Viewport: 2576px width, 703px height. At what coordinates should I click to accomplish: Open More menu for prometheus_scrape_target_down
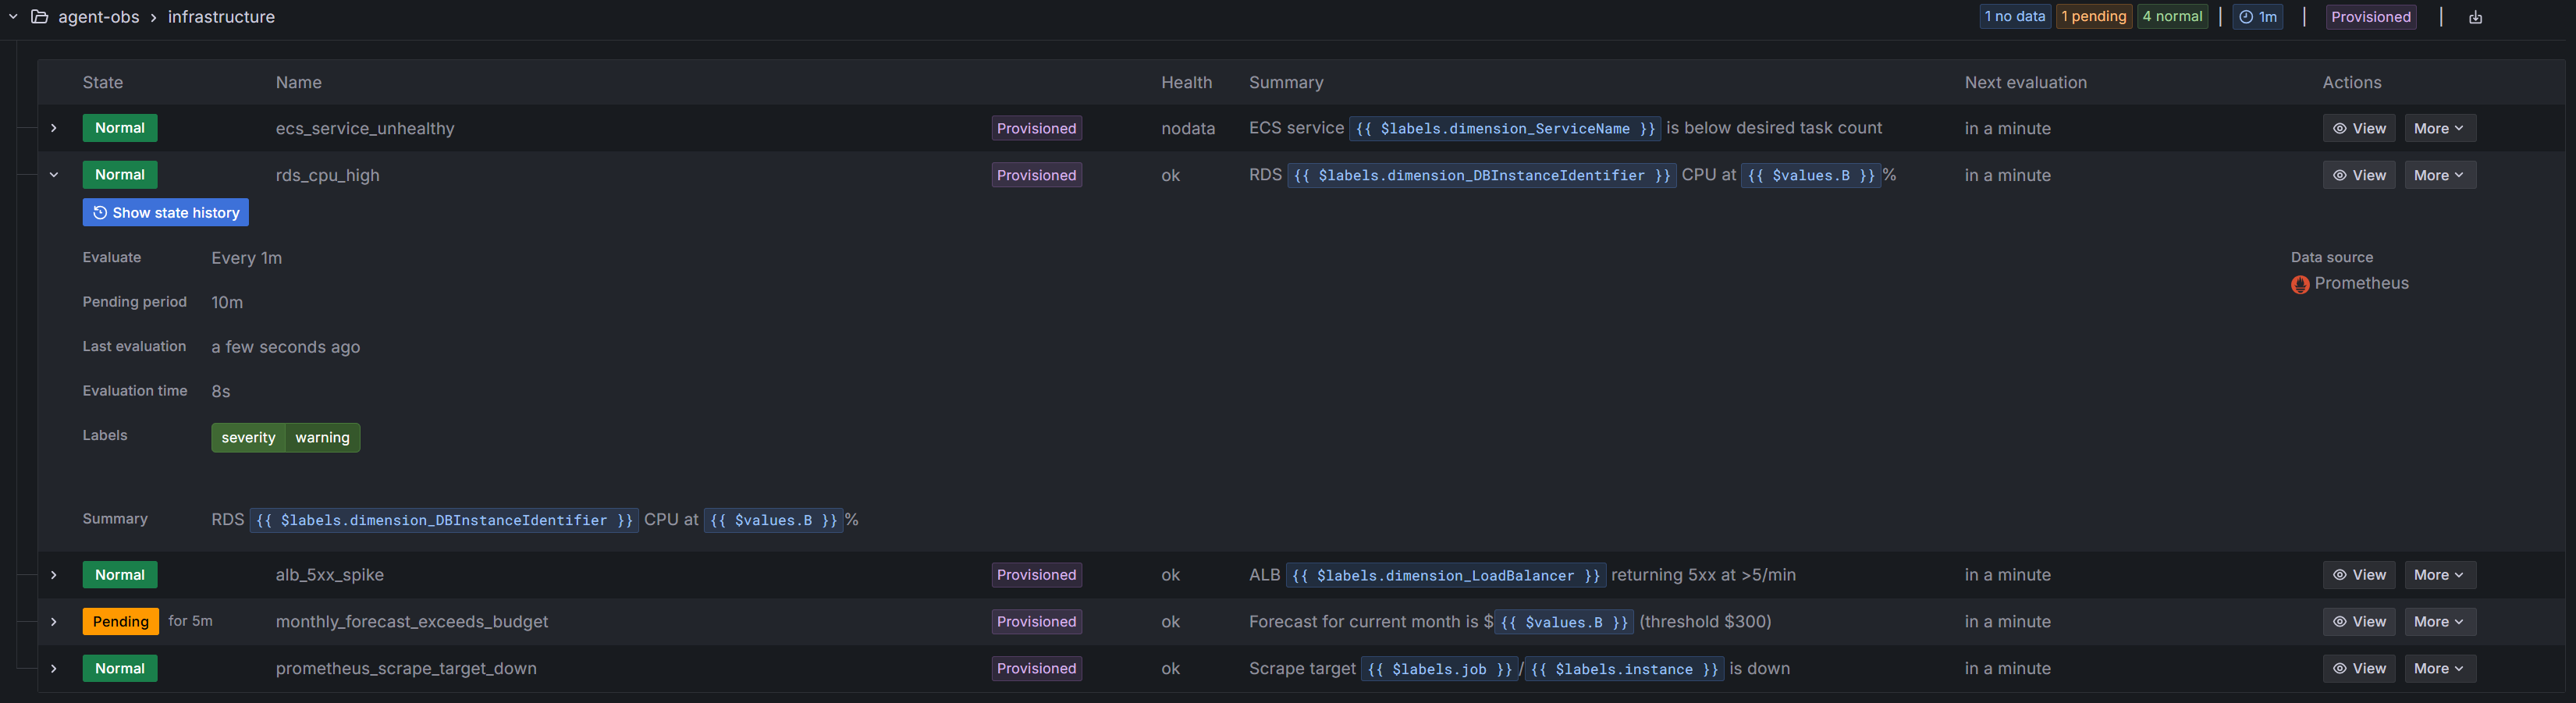click(2439, 668)
